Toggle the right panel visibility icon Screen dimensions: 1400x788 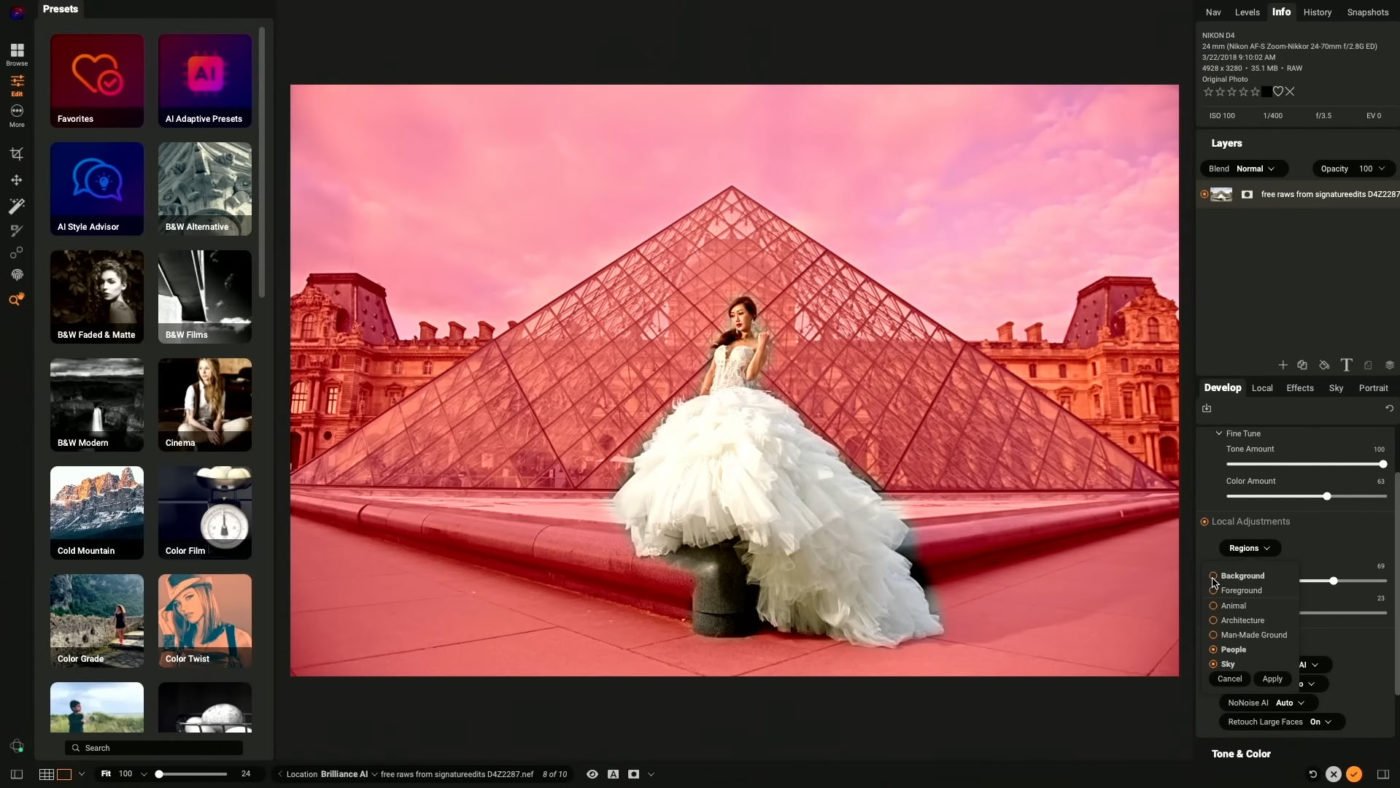point(1383,774)
